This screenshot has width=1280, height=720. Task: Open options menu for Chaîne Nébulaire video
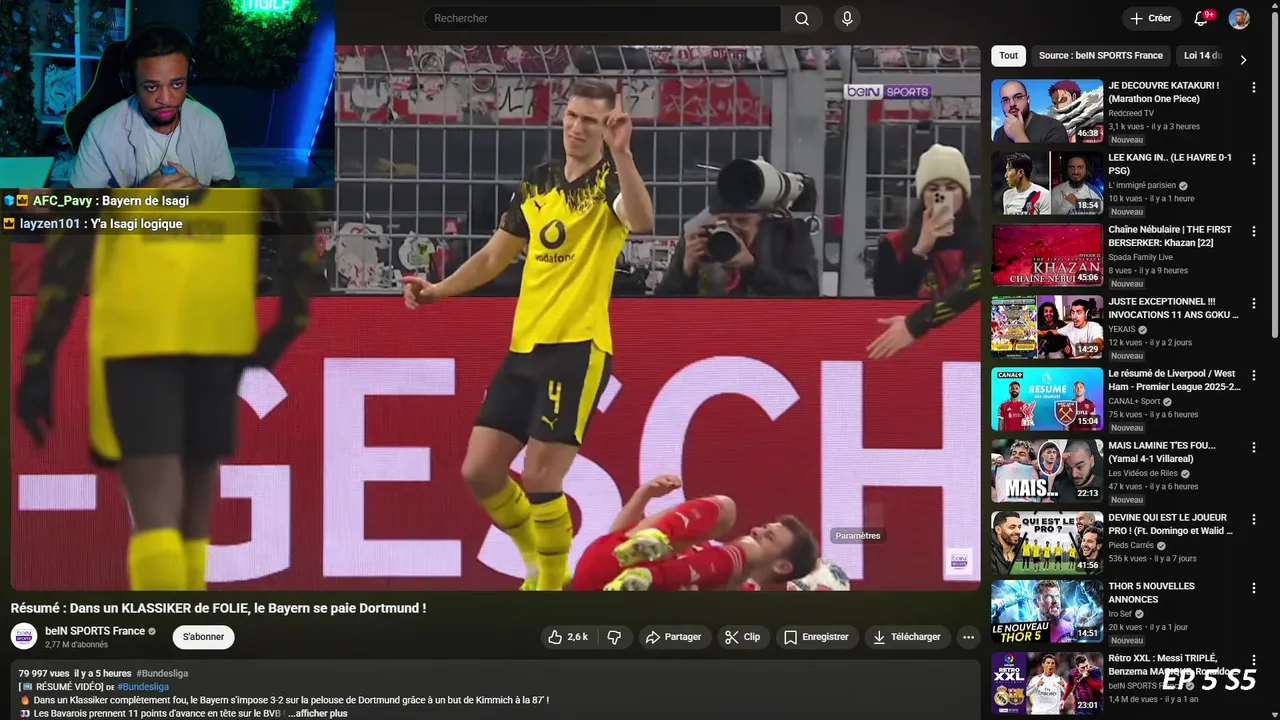(1253, 231)
